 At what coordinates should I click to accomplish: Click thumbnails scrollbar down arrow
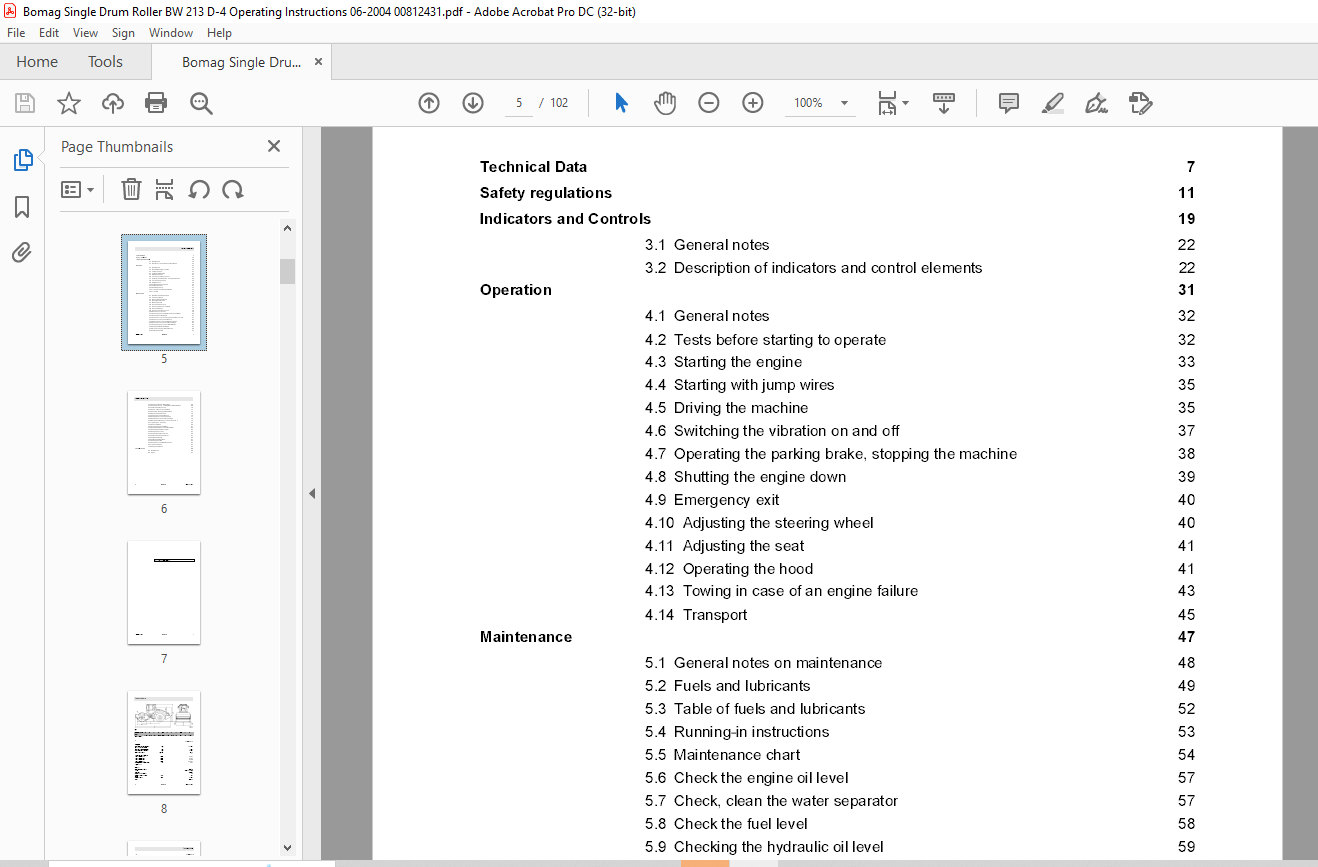point(288,848)
